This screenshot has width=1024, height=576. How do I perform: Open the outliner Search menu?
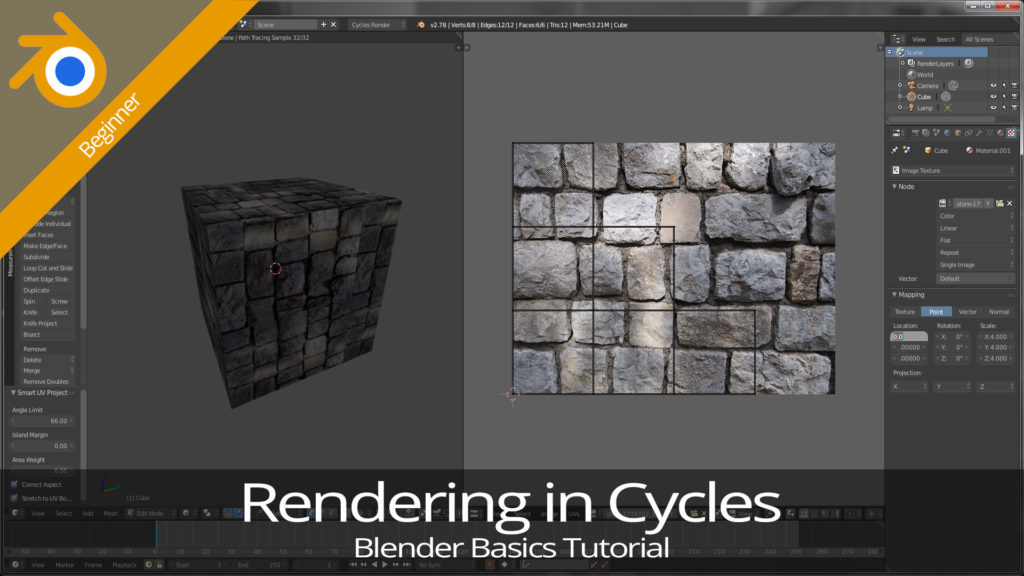click(945, 39)
